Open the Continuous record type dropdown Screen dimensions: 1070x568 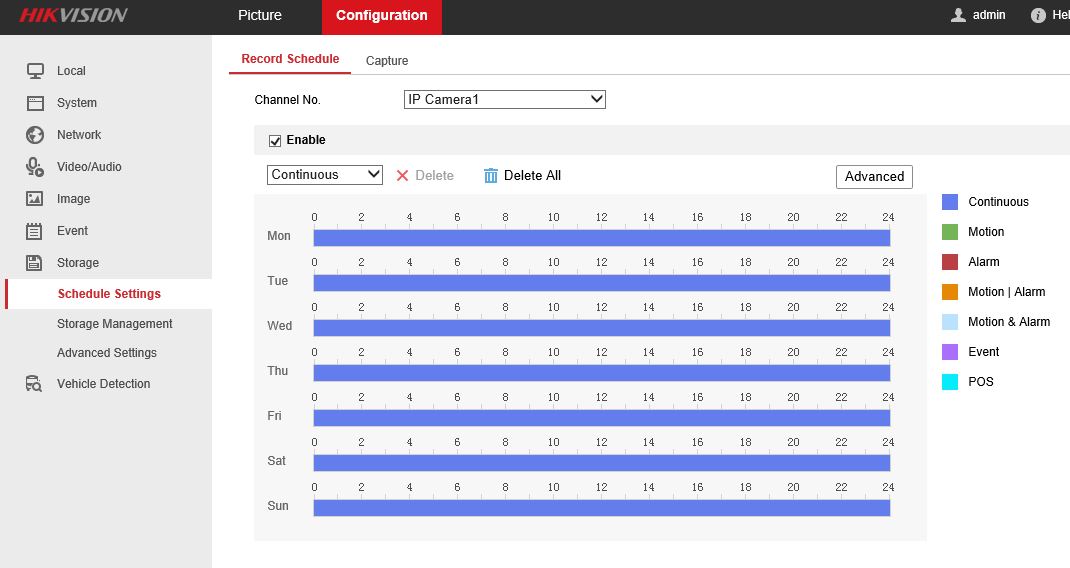click(325, 175)
